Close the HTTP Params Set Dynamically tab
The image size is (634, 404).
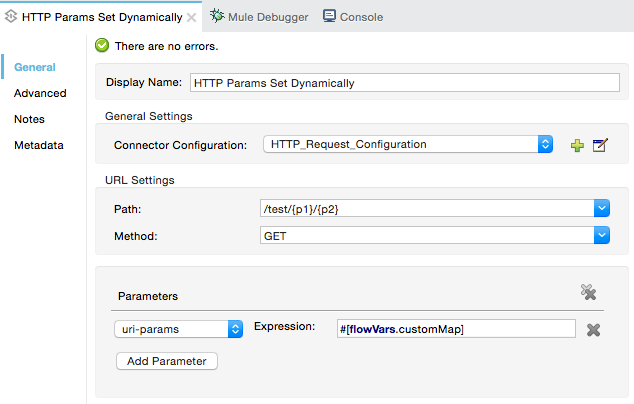pos(192,17)
